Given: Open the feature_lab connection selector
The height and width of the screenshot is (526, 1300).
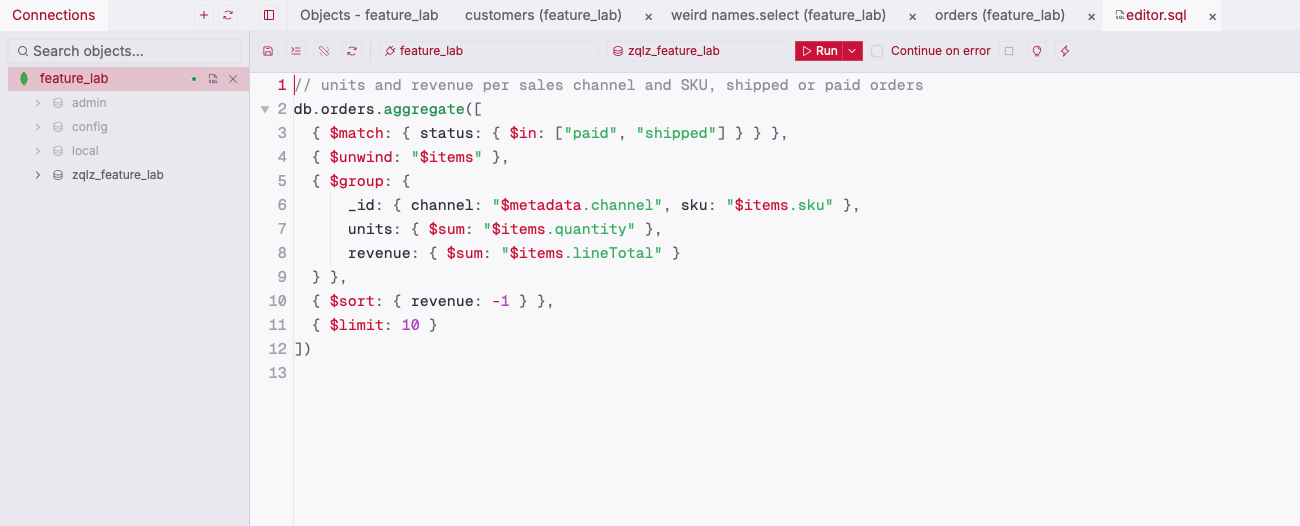Looking at the screenshot, I should (488, 51).
